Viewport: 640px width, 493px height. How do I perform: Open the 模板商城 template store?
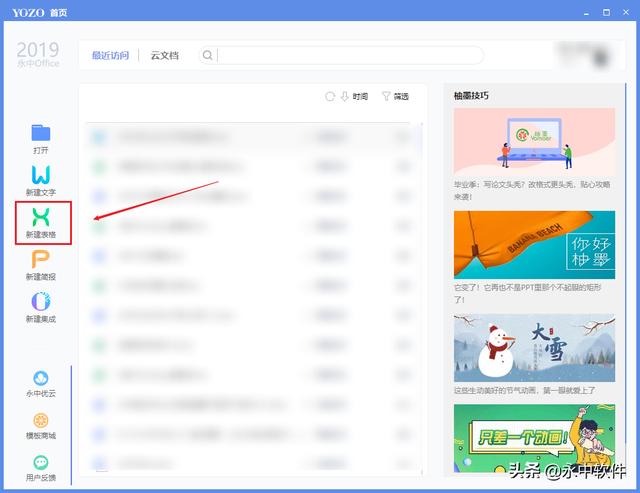(x=41, y=421)
